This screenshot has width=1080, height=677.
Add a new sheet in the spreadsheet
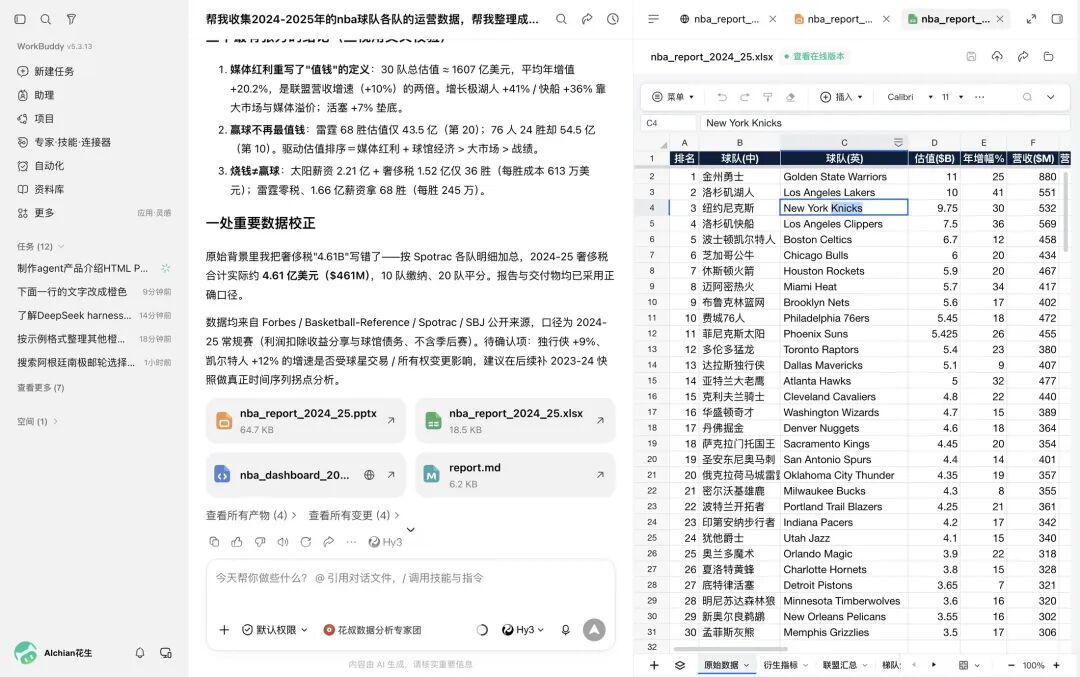[x=654, y=665]
